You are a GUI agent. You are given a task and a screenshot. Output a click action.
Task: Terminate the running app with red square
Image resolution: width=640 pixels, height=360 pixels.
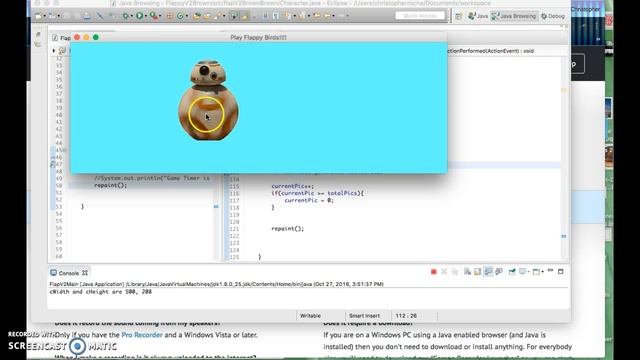click(433, 272)
